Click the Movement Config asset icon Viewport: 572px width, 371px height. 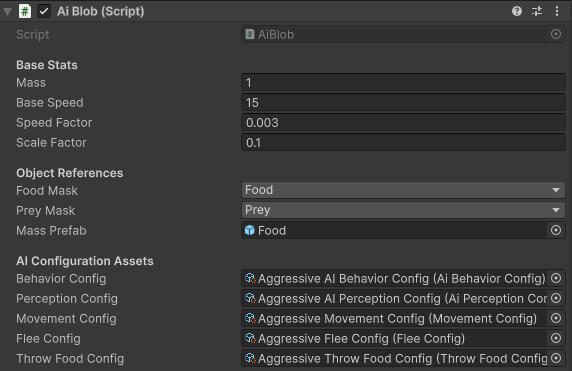click(x=250, y=318)
